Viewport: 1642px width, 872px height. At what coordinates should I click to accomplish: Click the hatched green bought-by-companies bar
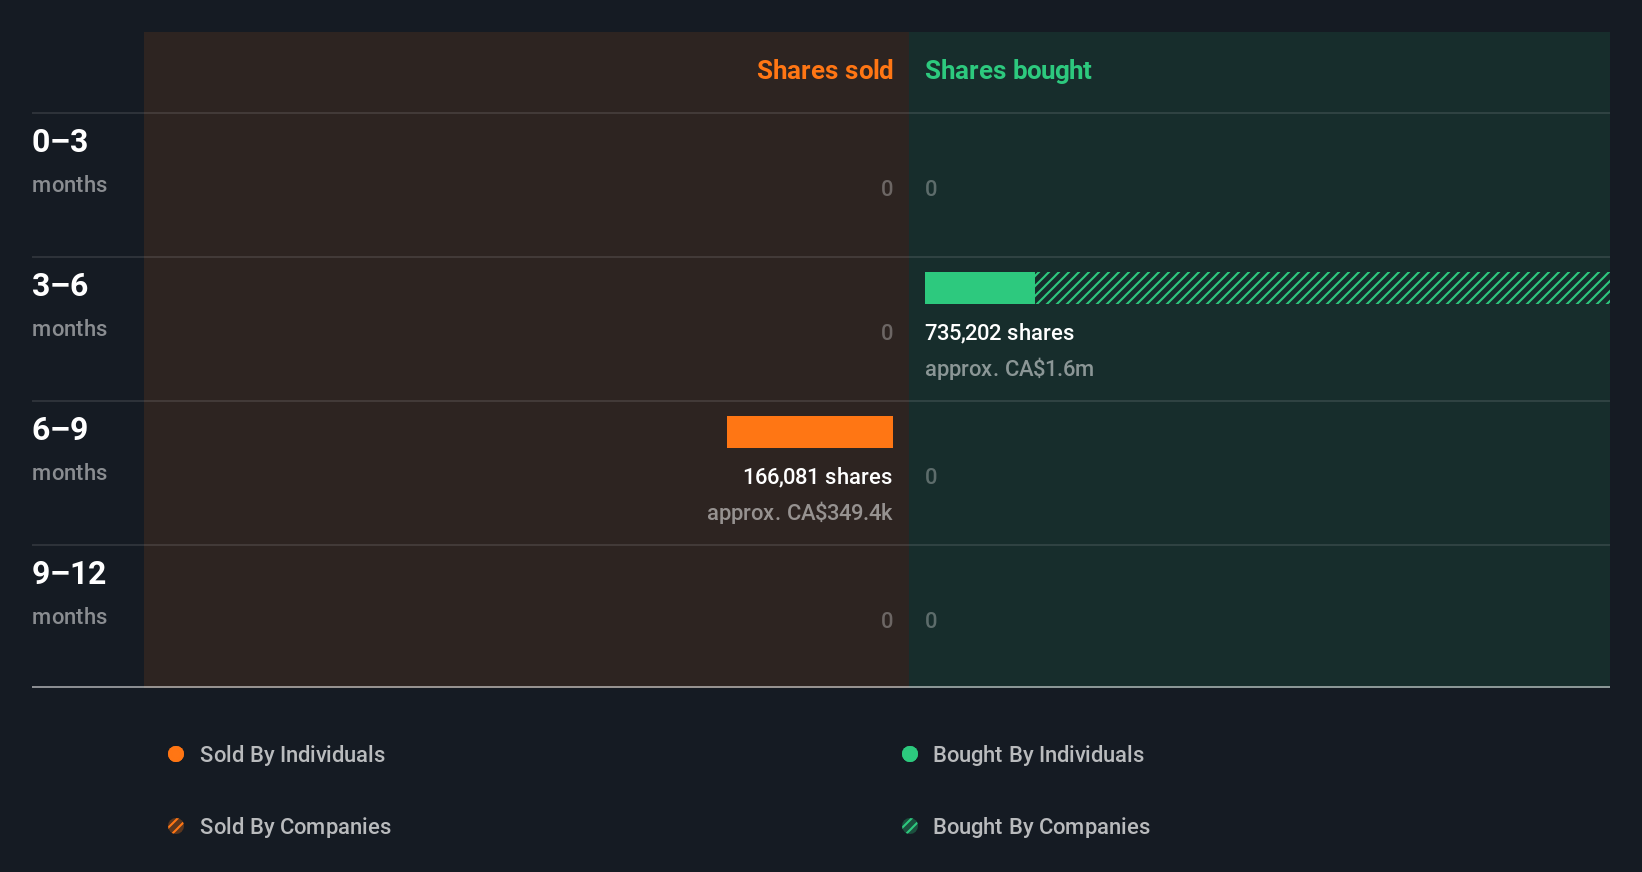click(1322, 288)
